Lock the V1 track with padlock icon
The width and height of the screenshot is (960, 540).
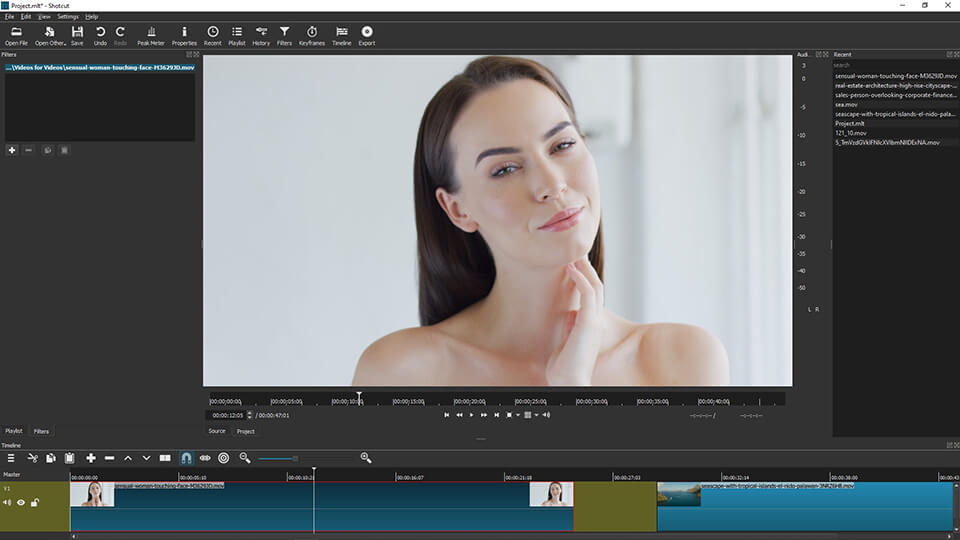point(34,502)
